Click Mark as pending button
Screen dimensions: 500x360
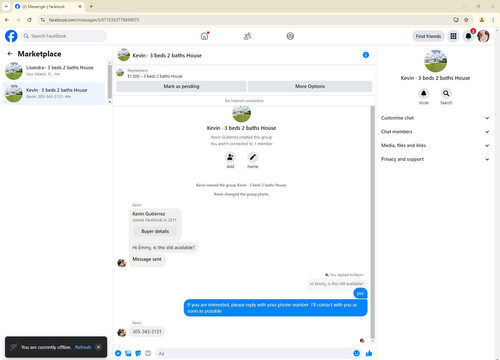[x=181, y=86]
